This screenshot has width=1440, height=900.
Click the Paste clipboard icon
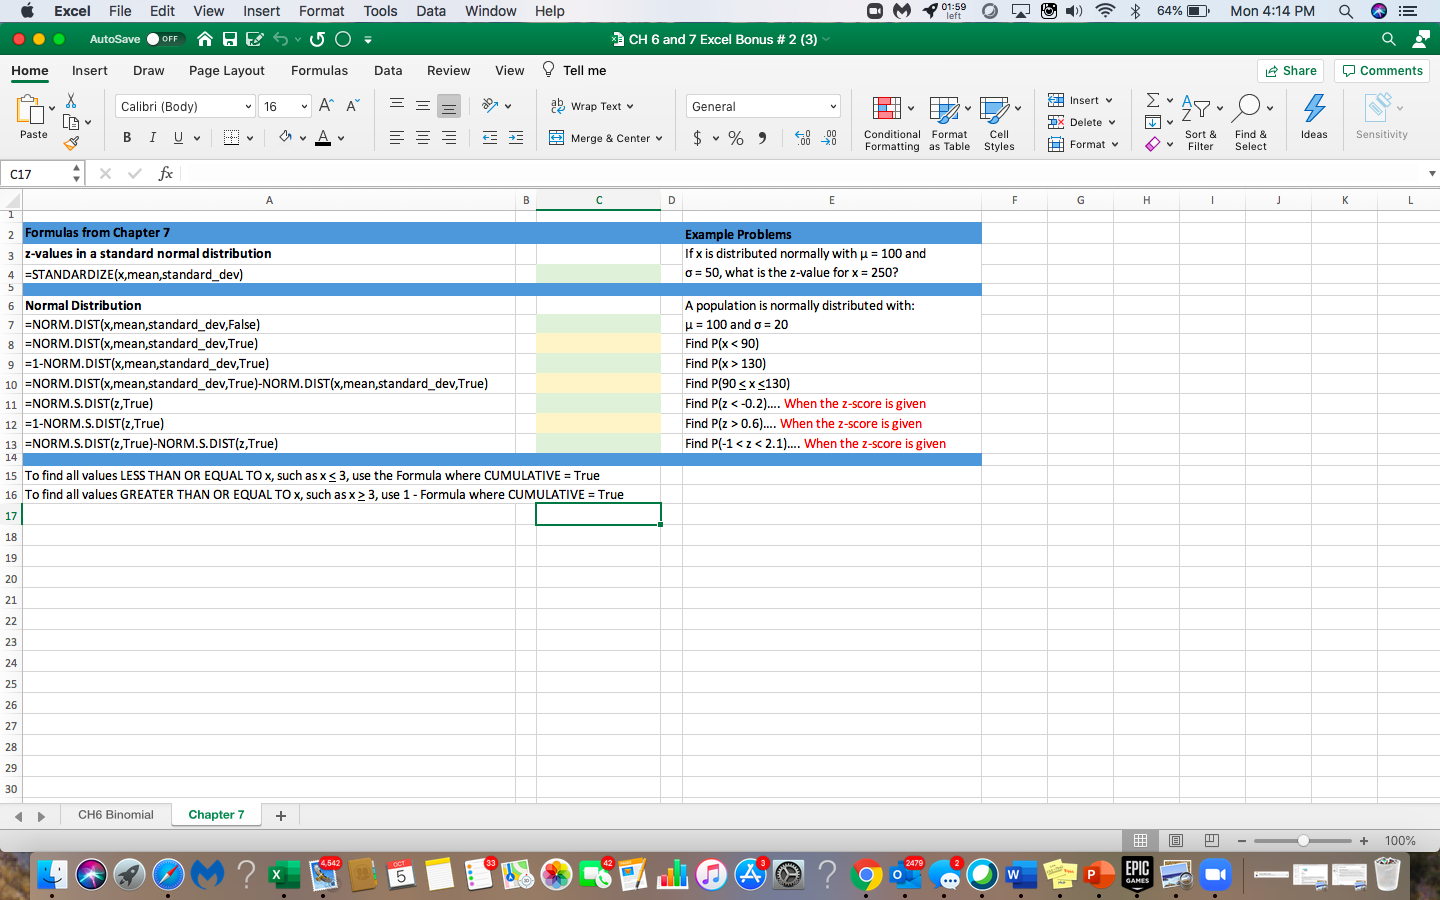pos(31,109)
